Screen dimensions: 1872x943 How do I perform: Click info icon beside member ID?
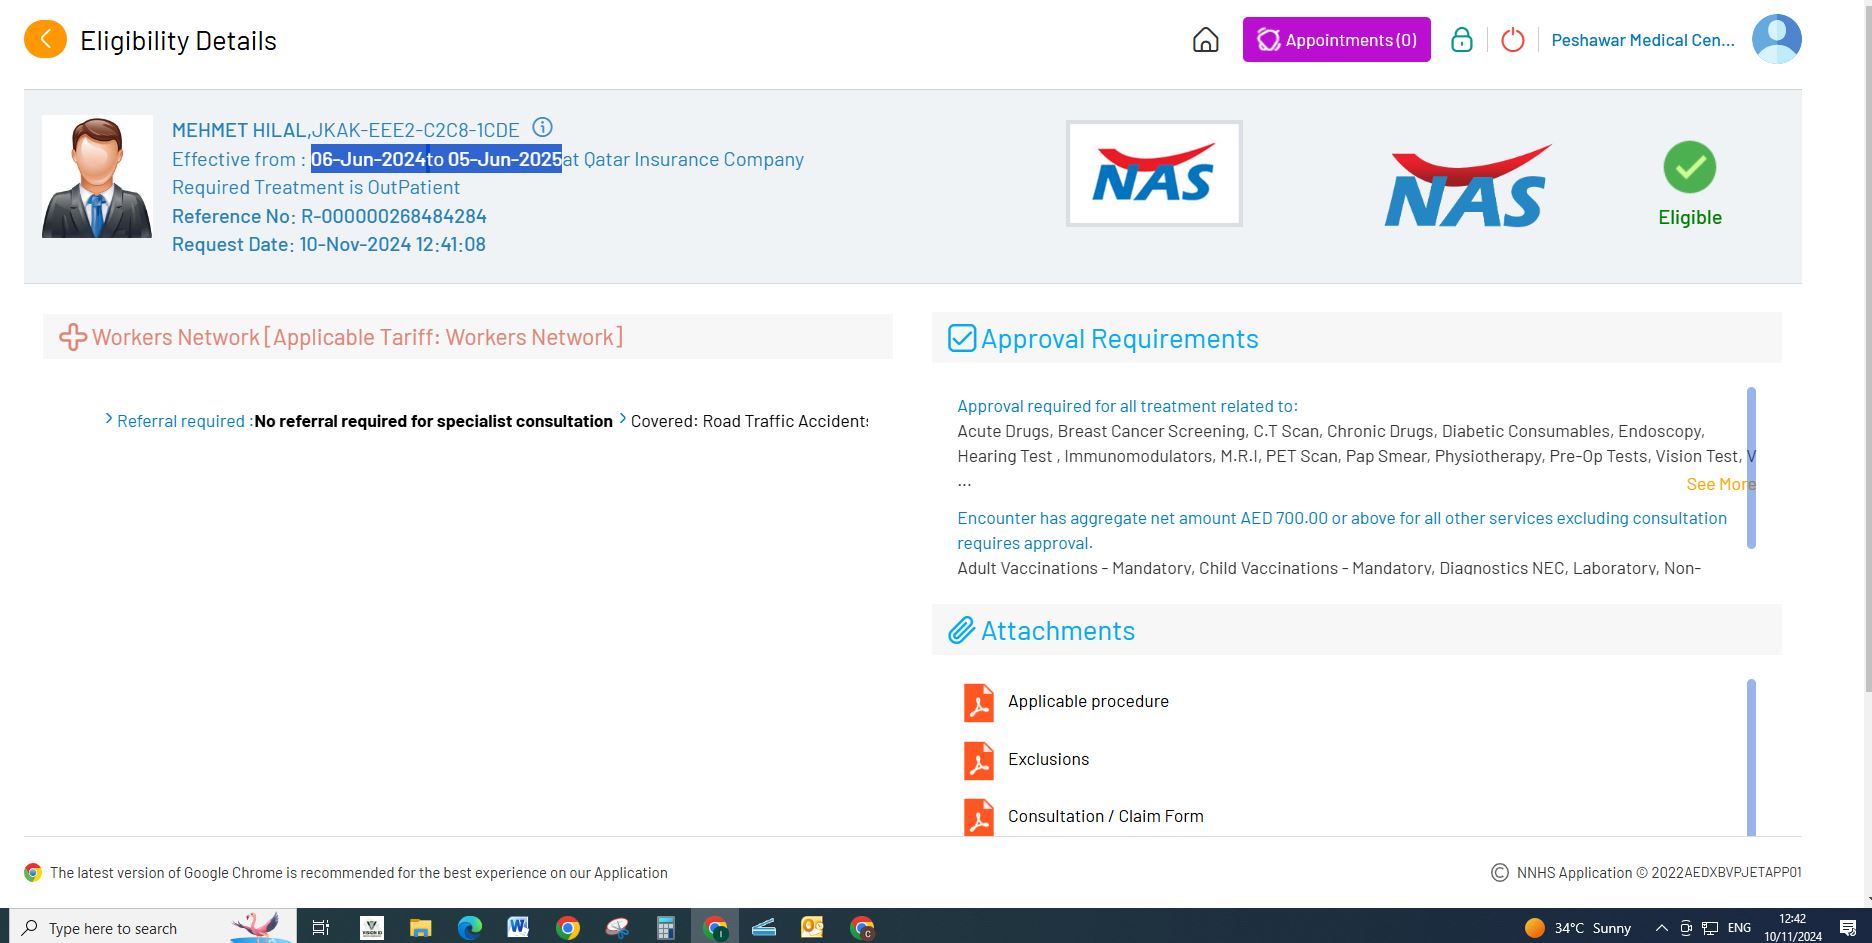(542, 128)
